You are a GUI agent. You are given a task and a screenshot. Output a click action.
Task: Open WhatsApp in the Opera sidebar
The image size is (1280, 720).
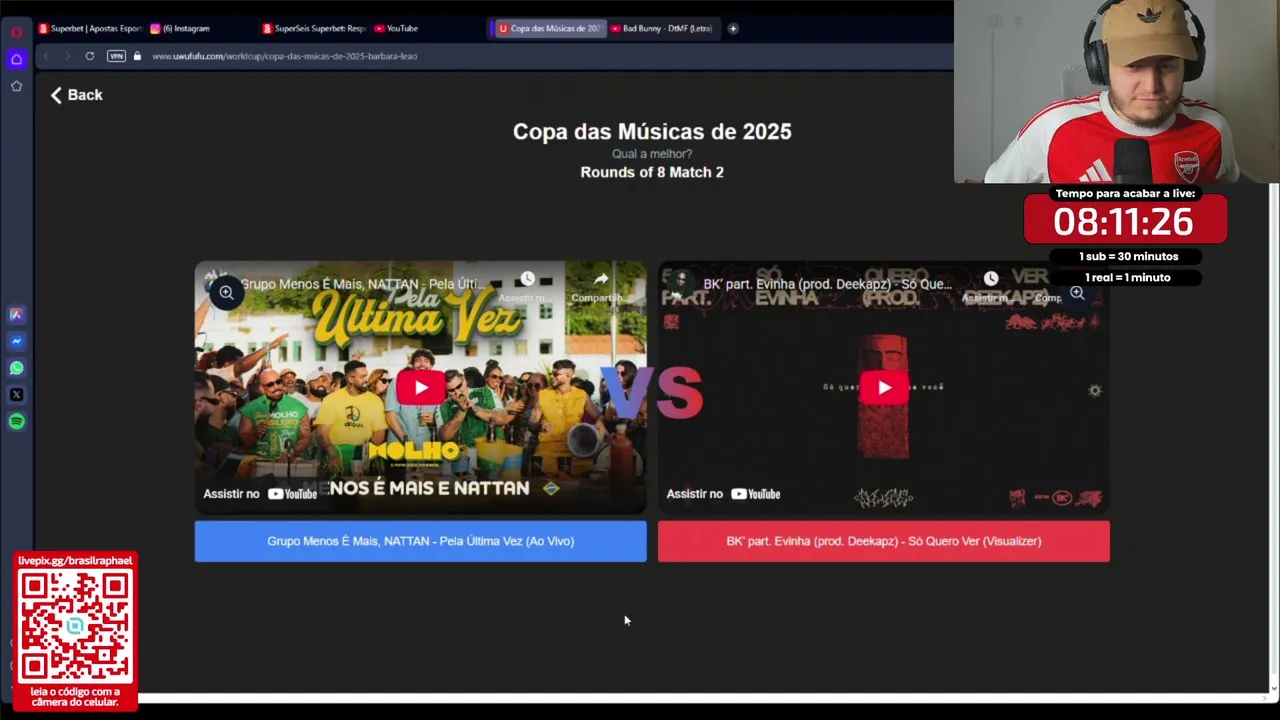click(x=16, y=368)
